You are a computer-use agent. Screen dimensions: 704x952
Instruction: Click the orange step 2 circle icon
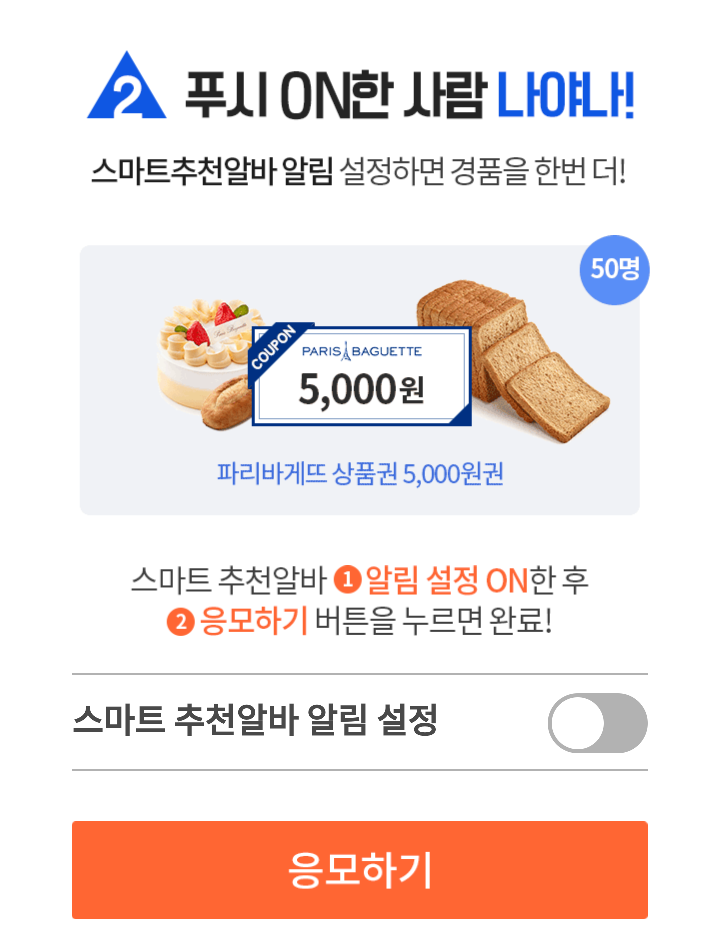point(180,622)
